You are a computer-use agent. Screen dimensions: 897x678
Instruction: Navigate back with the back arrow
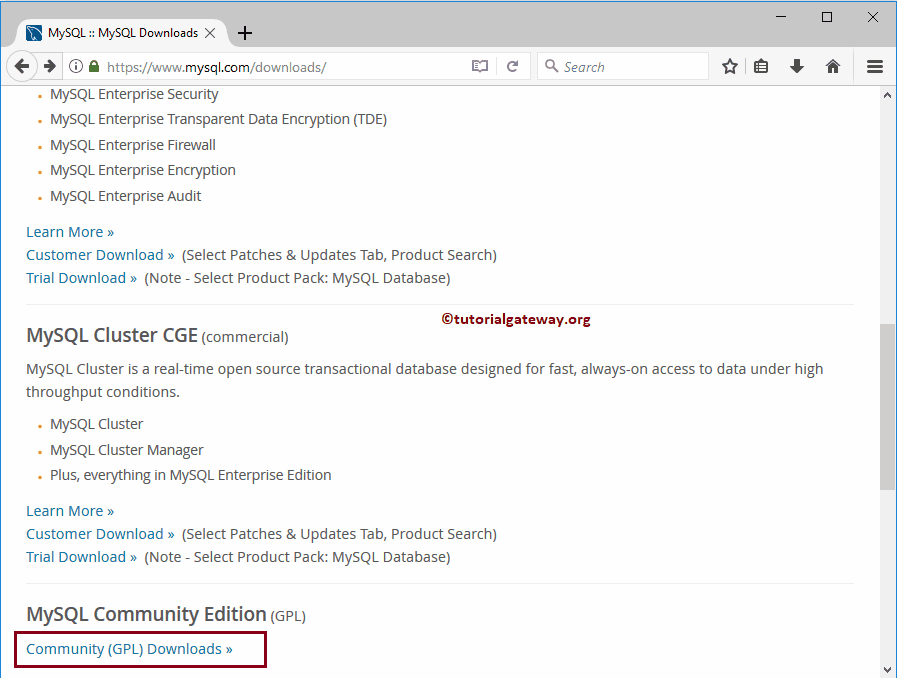[x=22, y=66]
